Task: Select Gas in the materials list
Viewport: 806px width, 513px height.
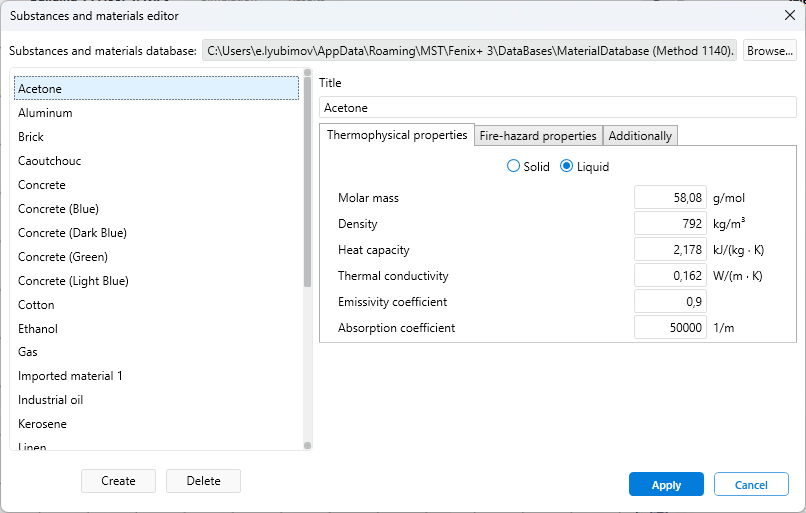Action: click(156, 352)
